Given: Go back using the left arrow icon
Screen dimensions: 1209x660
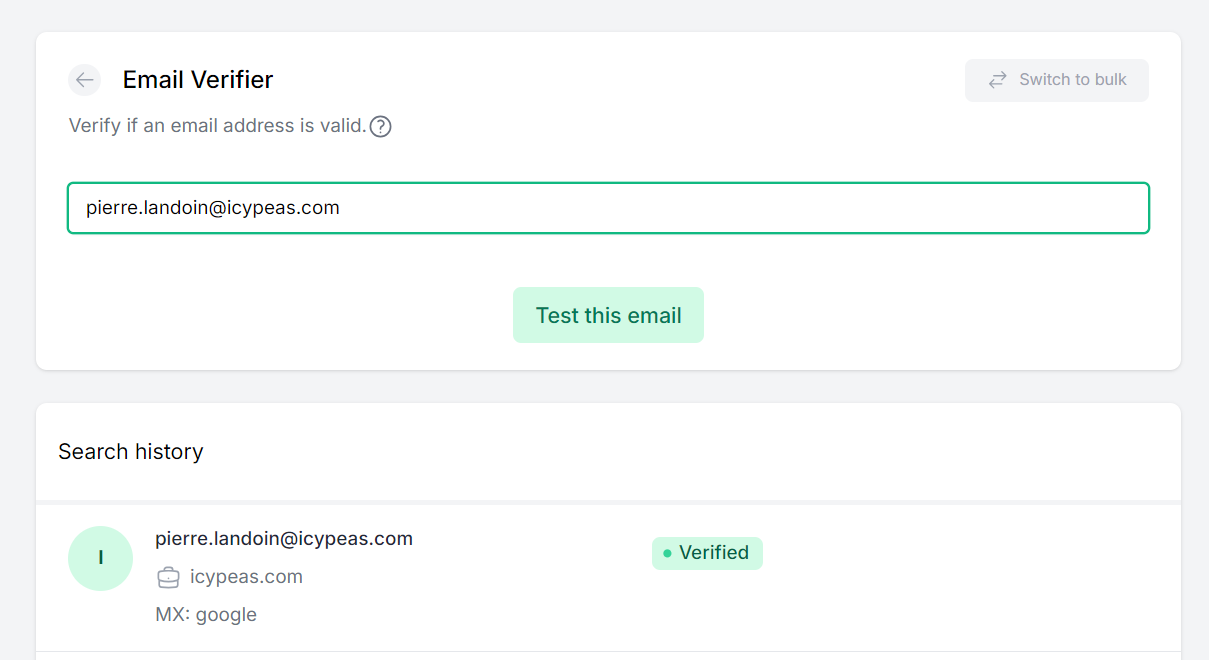Looking at the screenshot, I should [x=84, y=80].
